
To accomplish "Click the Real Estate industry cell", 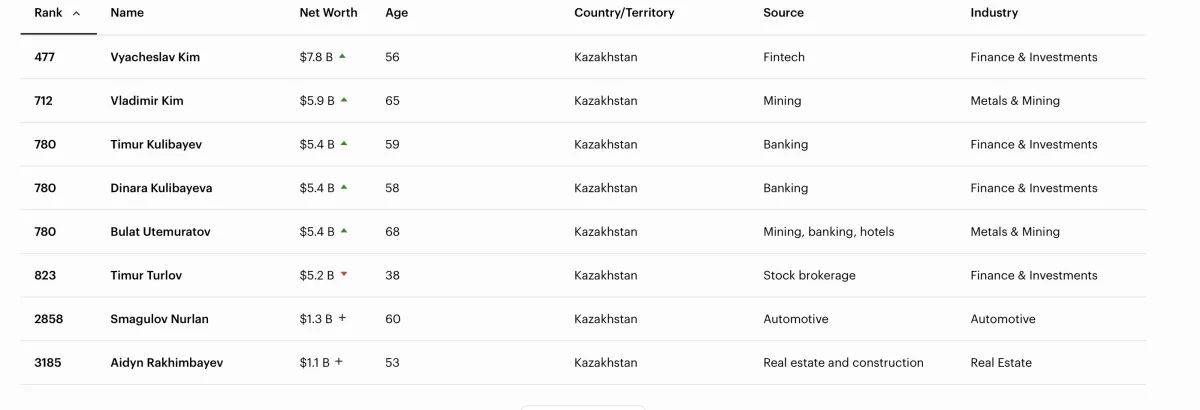I will pyautogui.click(x=1001, y=363).
